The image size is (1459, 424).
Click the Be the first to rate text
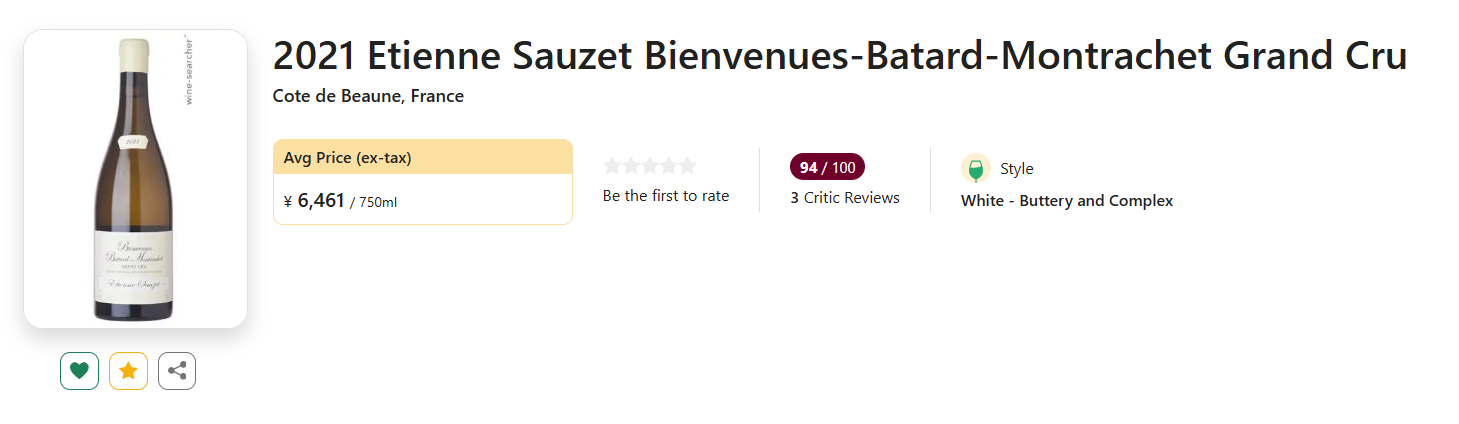point(666,196)
